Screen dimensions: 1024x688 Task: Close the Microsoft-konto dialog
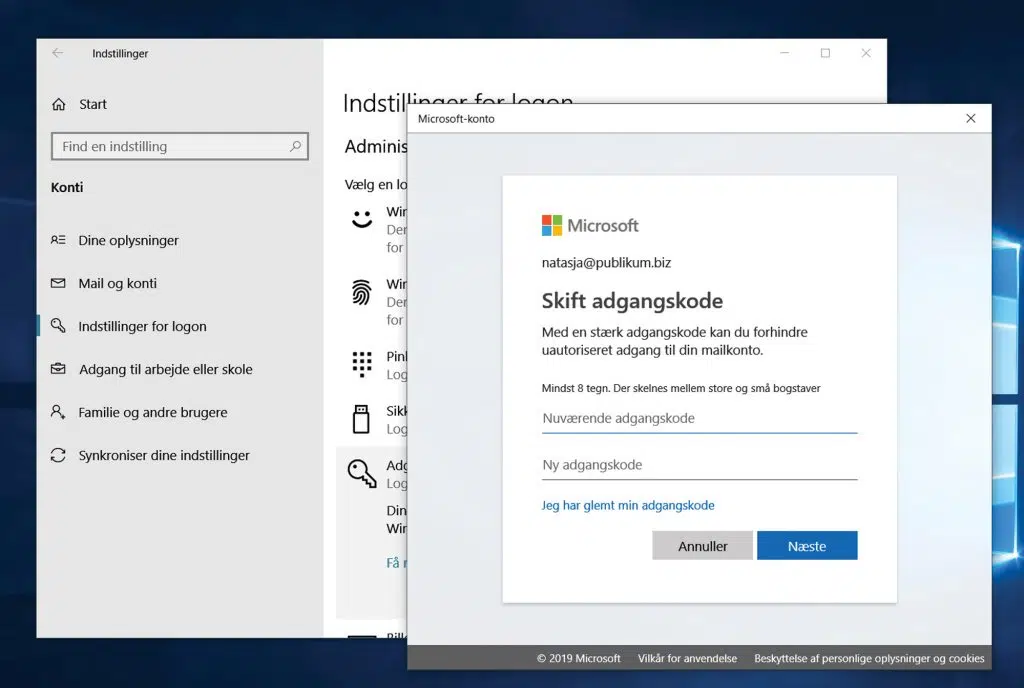coord(970,118)
